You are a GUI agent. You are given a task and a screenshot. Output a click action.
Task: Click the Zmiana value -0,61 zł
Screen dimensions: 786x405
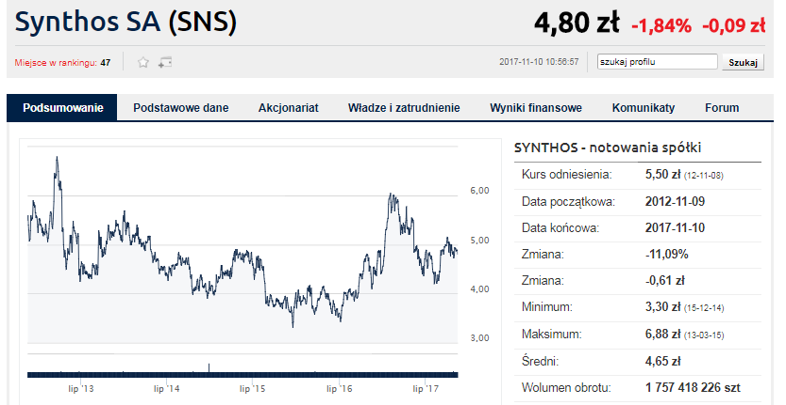pos(665,281)
